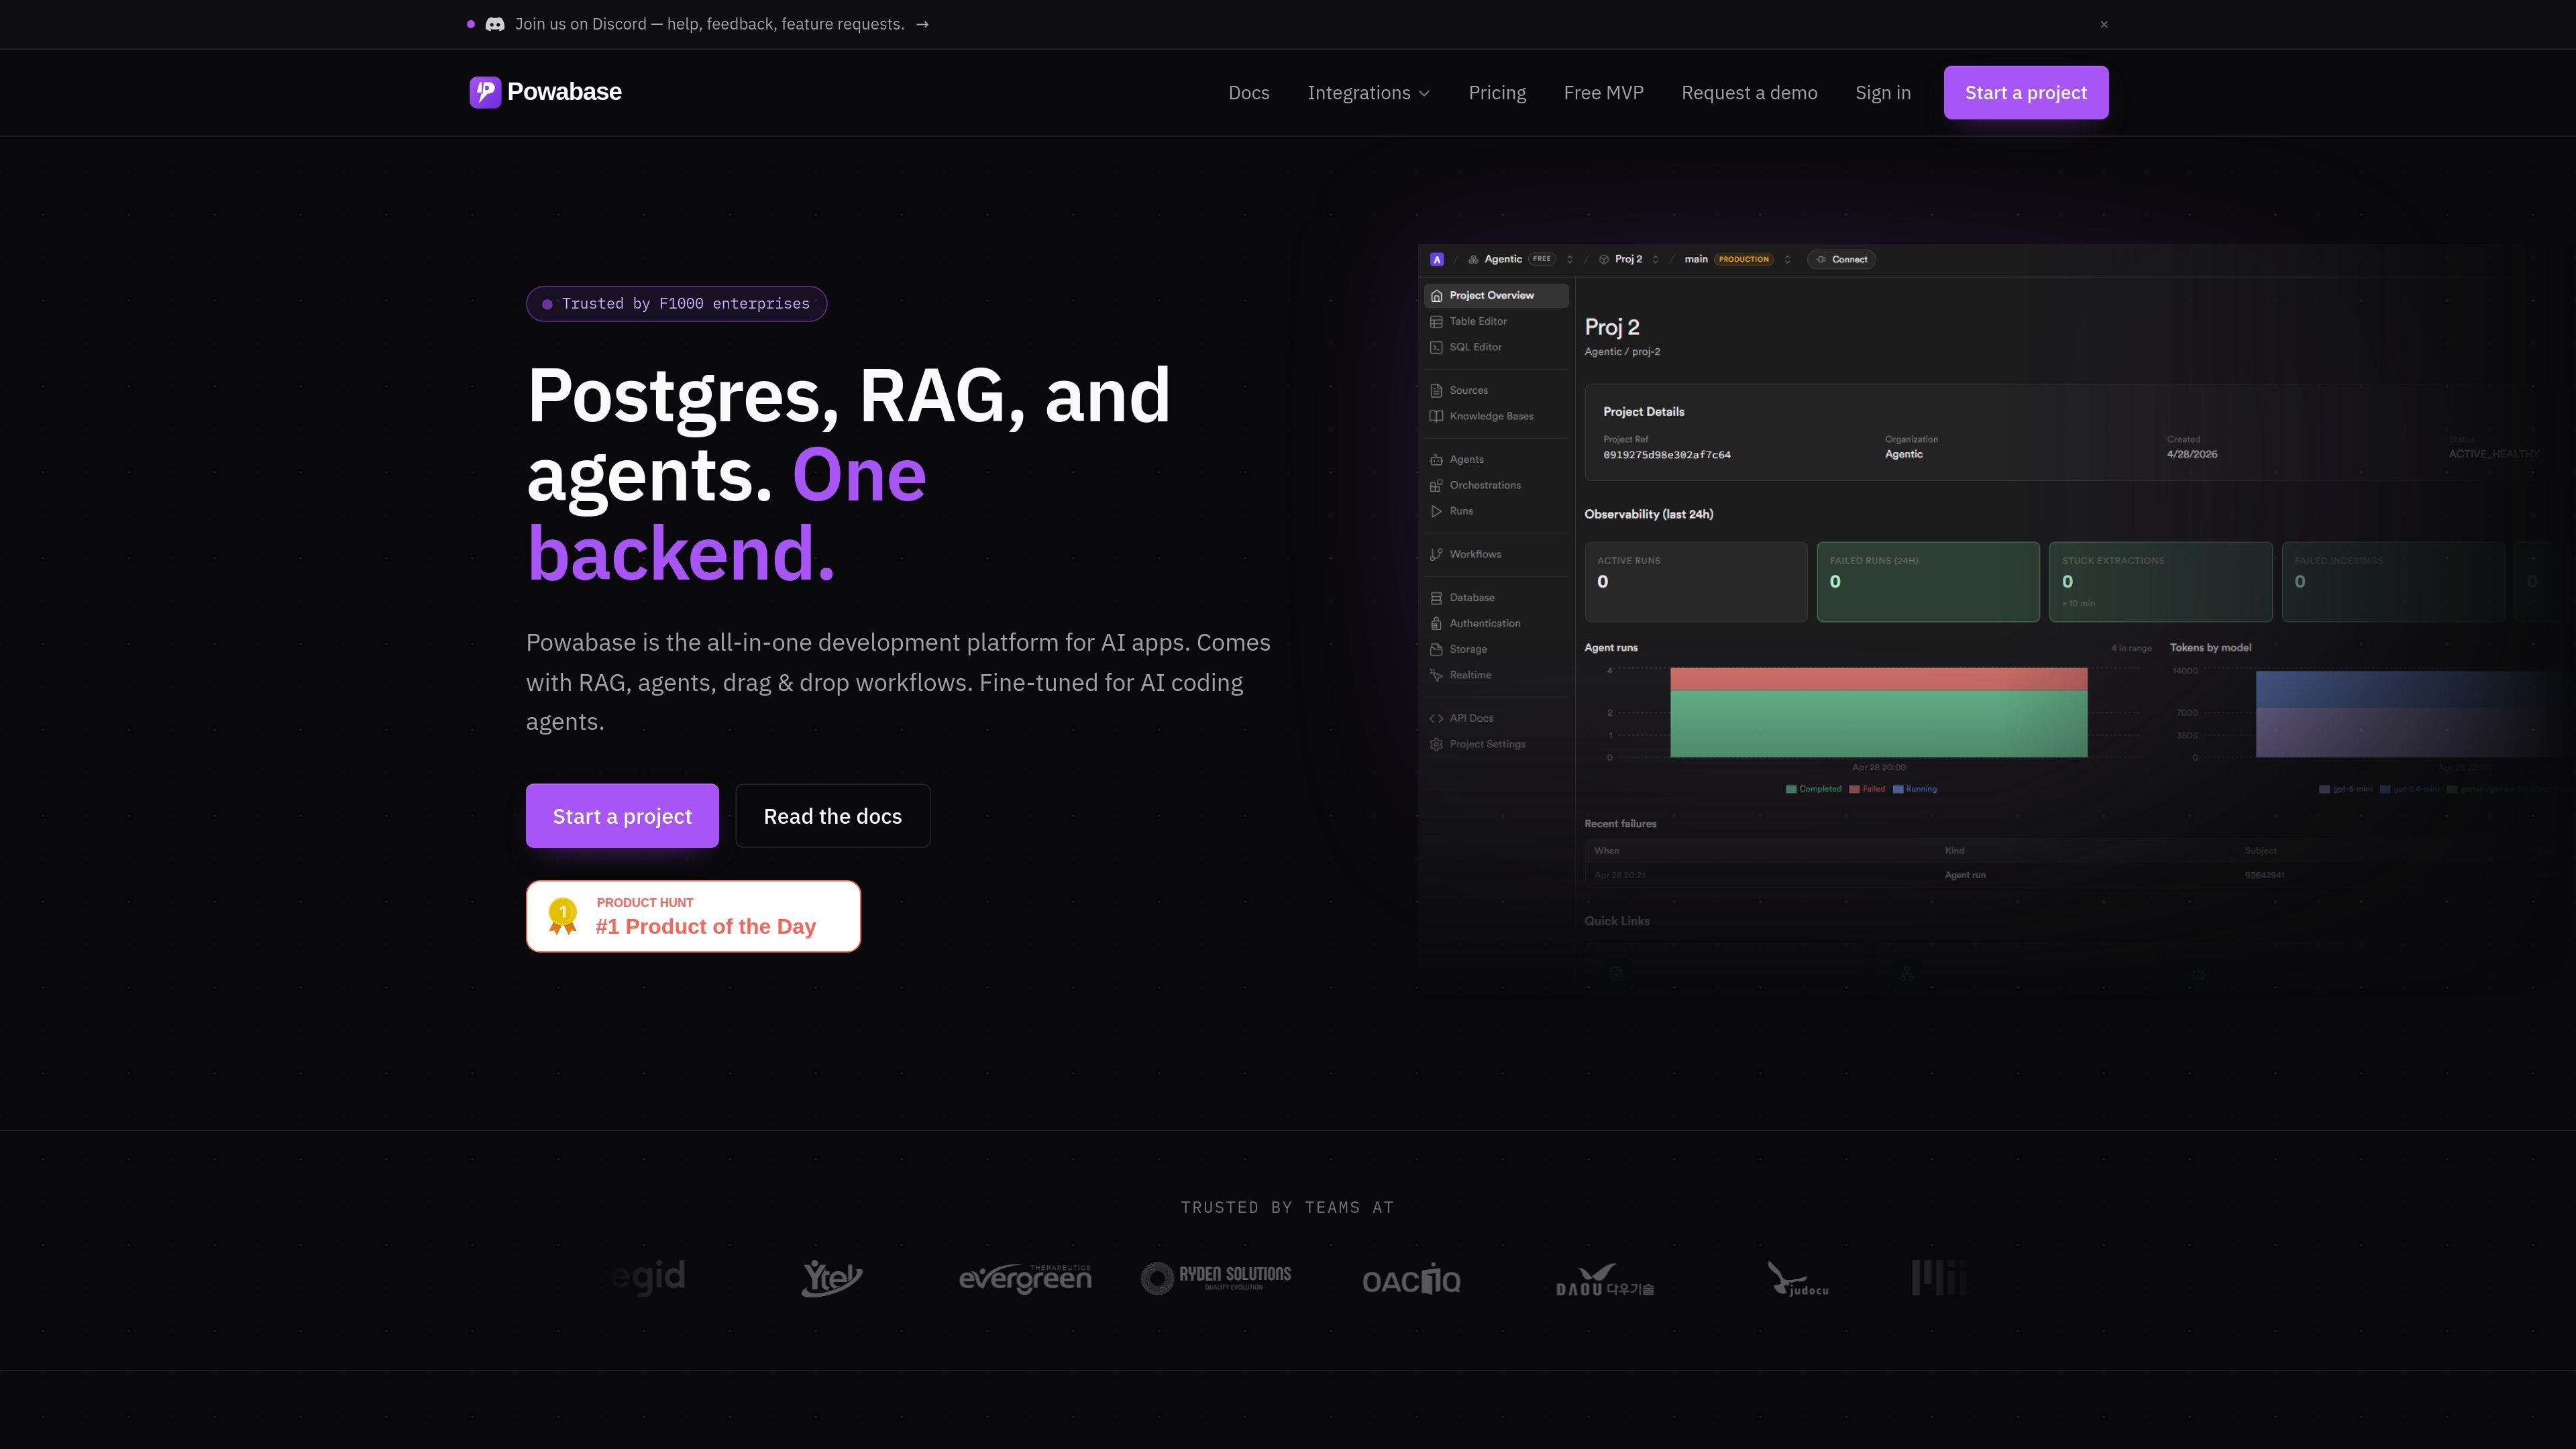Screen dimensions: 2576x1449
Task: Click the Agents icon in sidebar
Action: tap(1437, 460)
